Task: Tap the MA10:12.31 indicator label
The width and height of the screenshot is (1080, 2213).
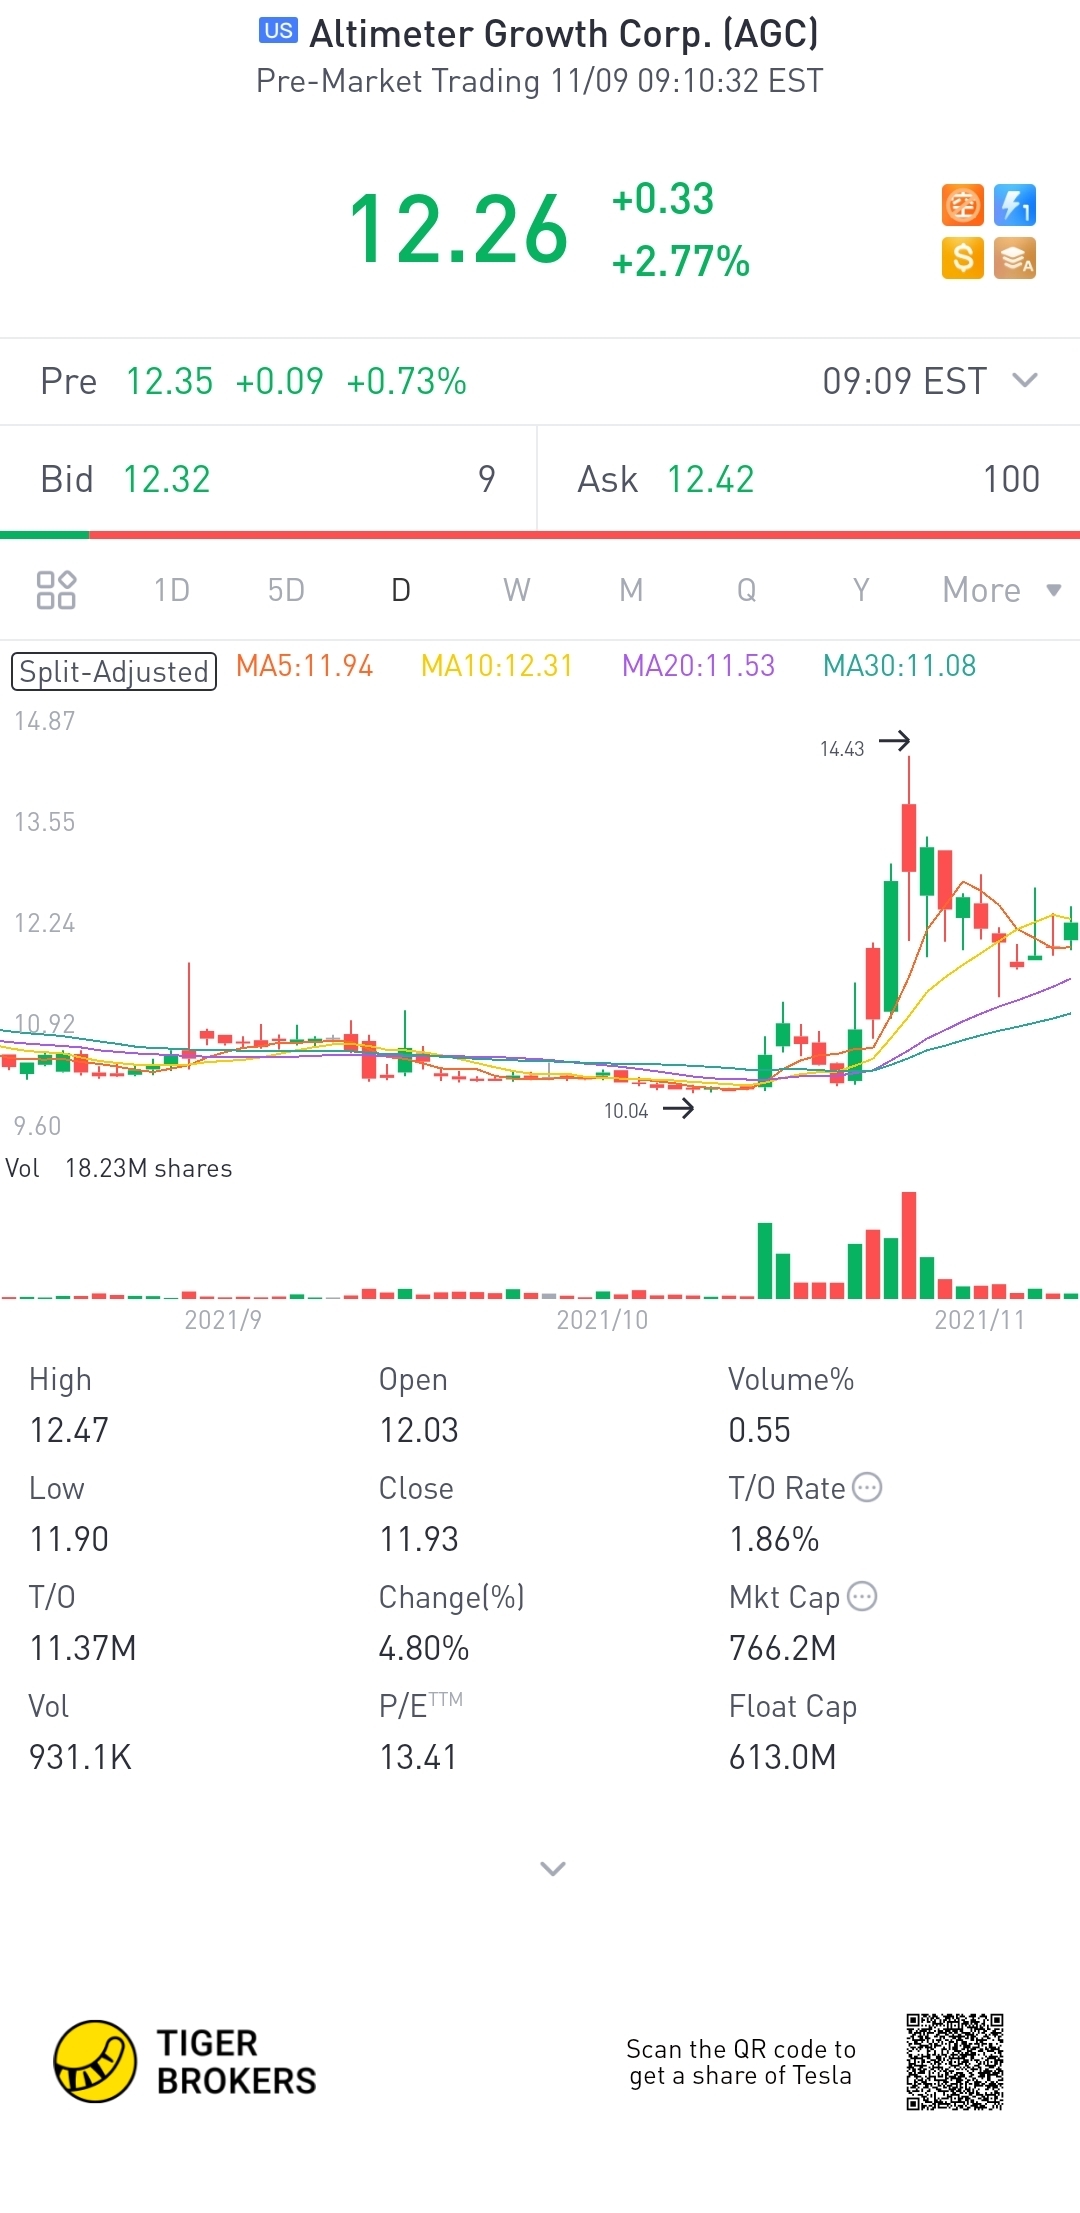Action: point(497,666)
